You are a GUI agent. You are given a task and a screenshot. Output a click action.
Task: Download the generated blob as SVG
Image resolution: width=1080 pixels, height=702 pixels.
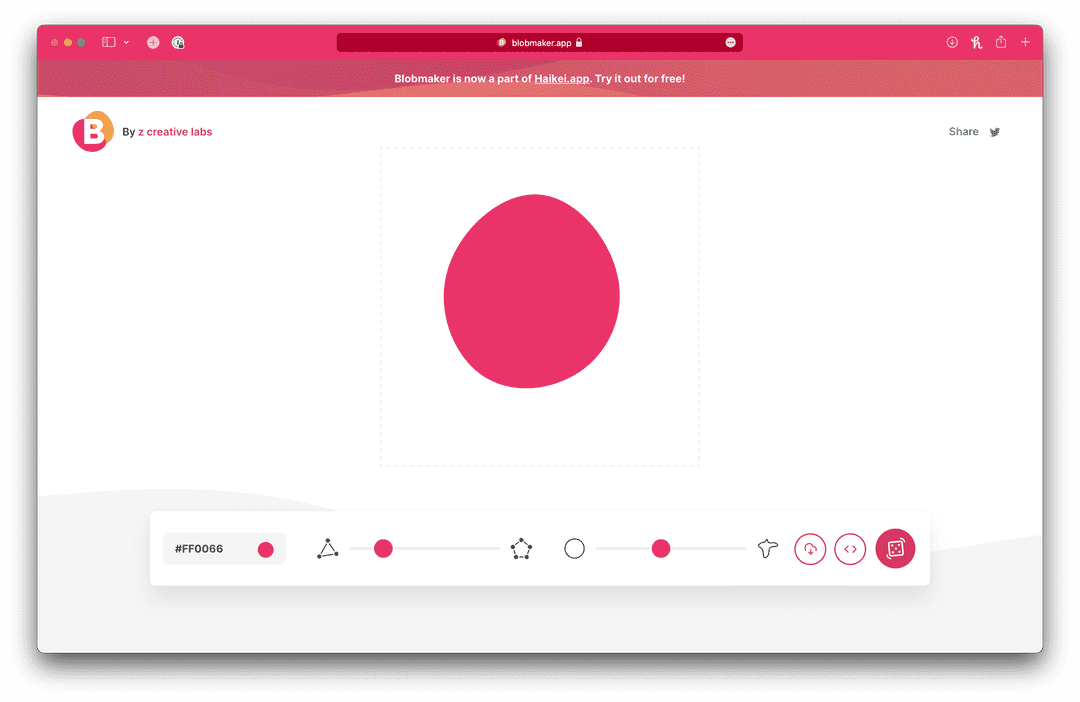click(810, 548)
